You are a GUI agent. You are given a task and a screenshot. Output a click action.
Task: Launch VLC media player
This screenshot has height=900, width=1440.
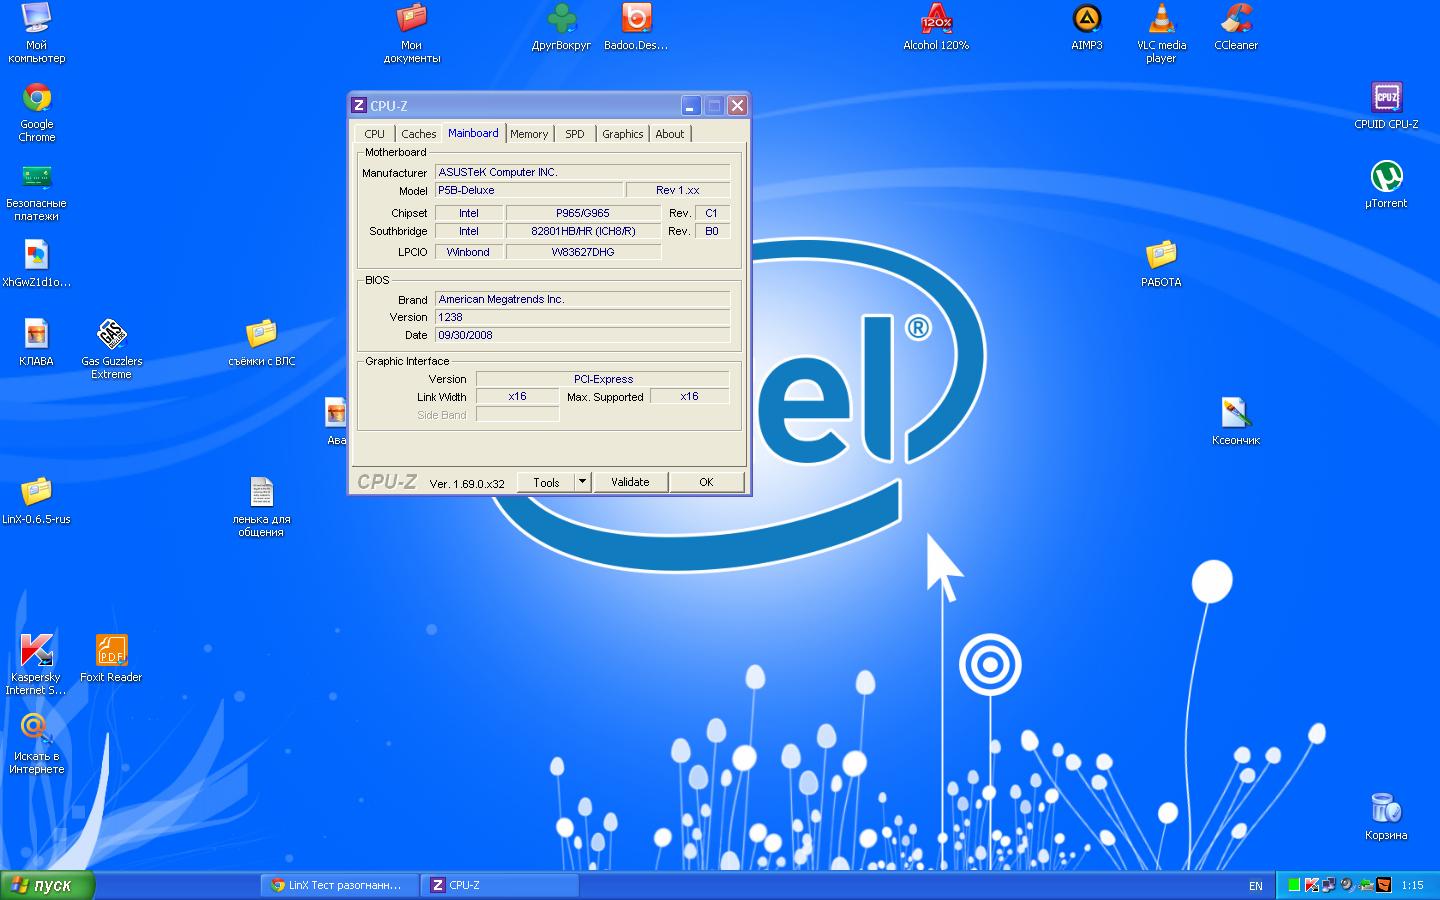pyautogui.click(x=1161, y=33)
